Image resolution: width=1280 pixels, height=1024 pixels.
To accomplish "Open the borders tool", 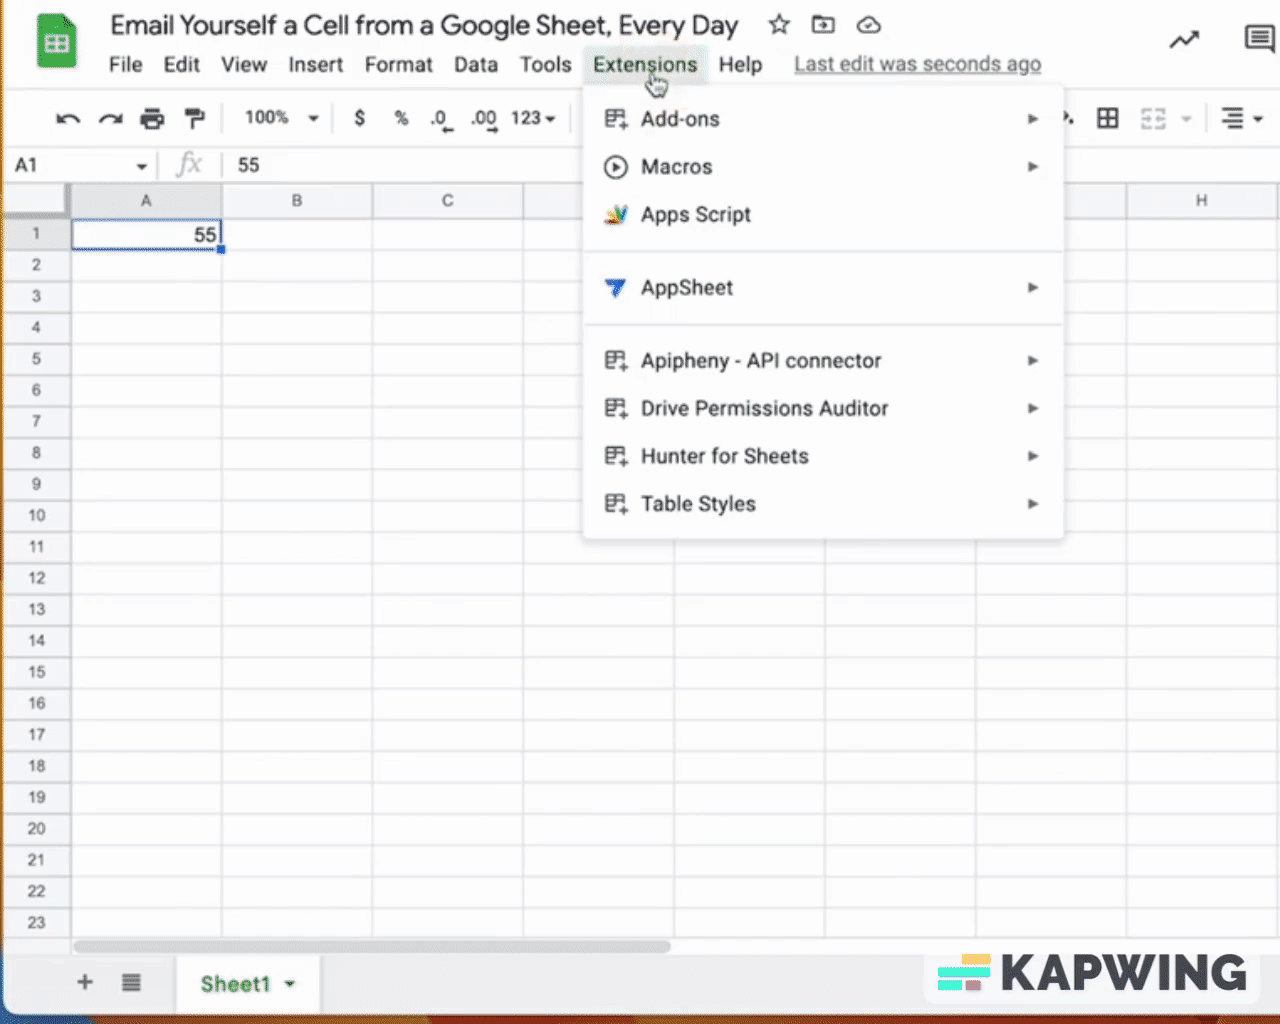I will tap(1108, 118).
